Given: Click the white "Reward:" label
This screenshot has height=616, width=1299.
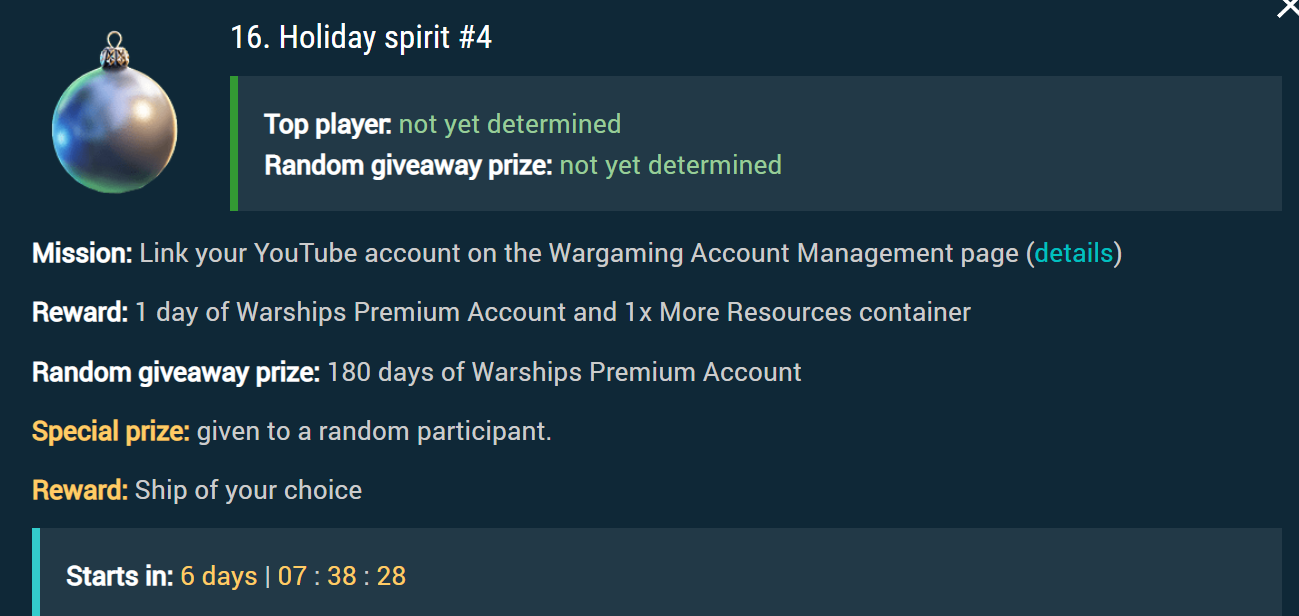Looking at the screenshot, I should pos(80,313).
